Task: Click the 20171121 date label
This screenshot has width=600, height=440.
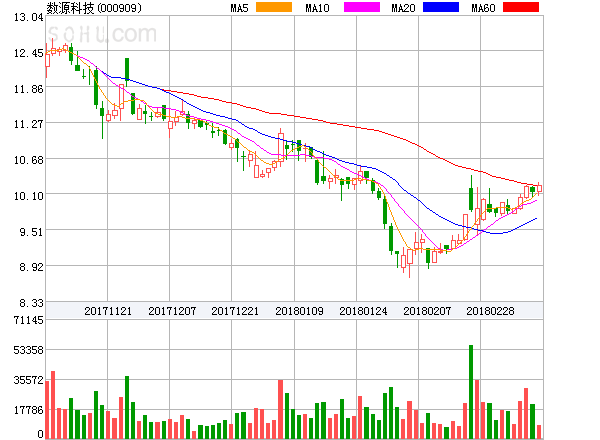Action: 108,311
